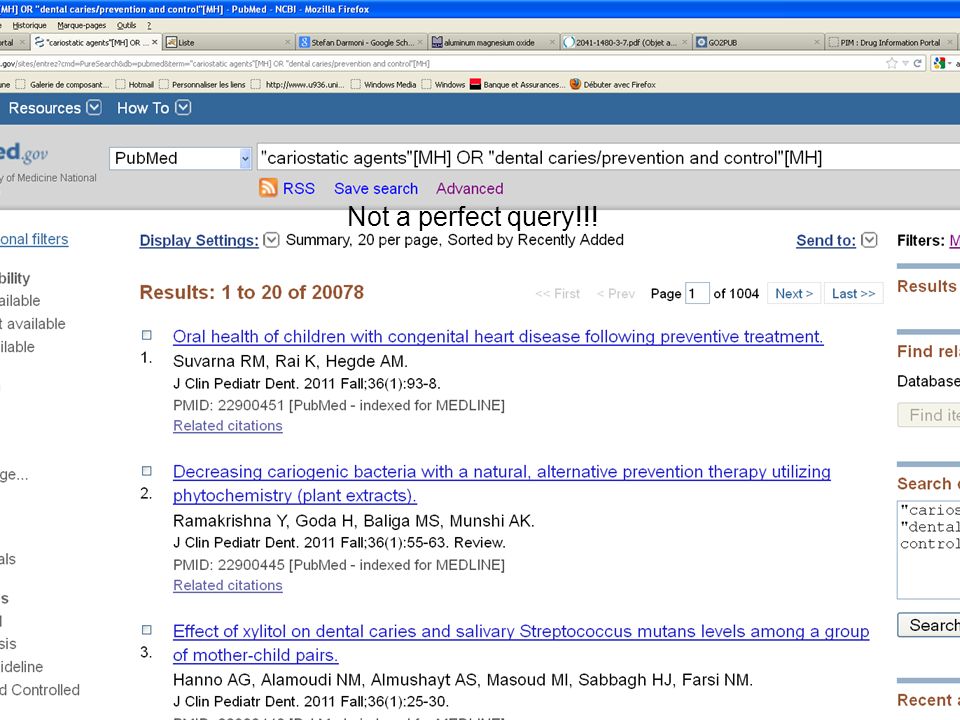
Task: Close the cariostatic agents PubMed tab
Action: tap(155, 42)
